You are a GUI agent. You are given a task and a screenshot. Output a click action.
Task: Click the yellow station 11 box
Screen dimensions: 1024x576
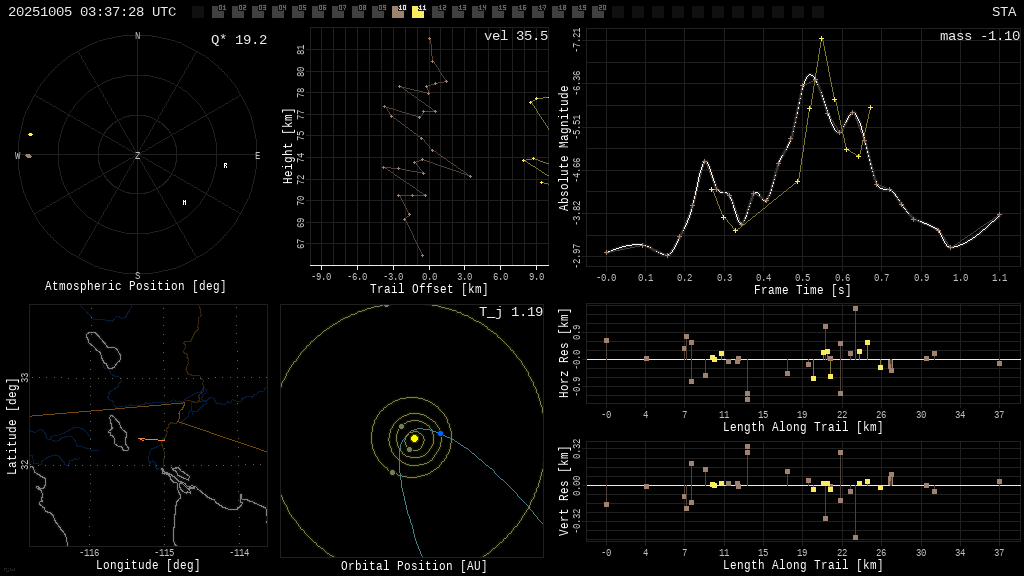418,12
